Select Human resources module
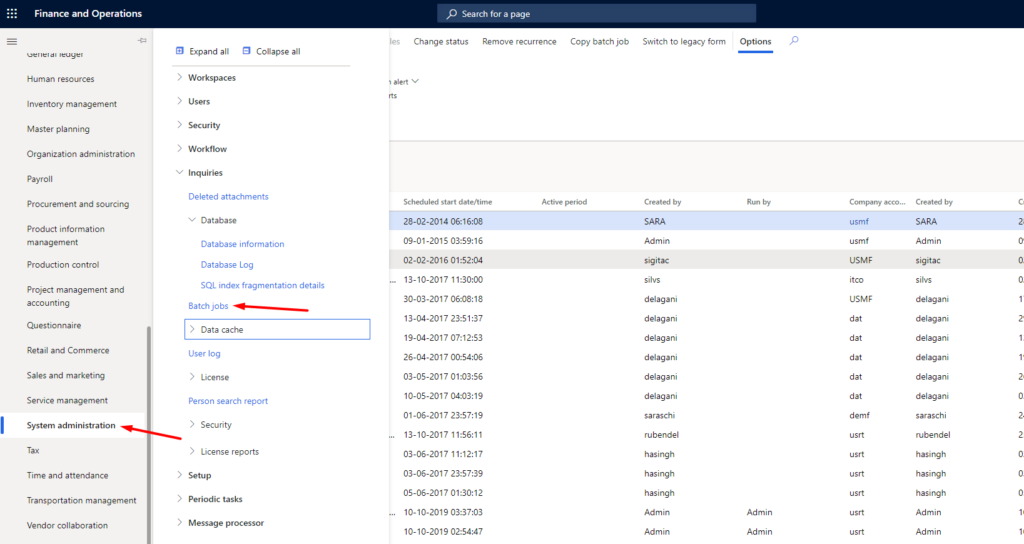This screenshot has width=1024, height=544. coord(60,79)
